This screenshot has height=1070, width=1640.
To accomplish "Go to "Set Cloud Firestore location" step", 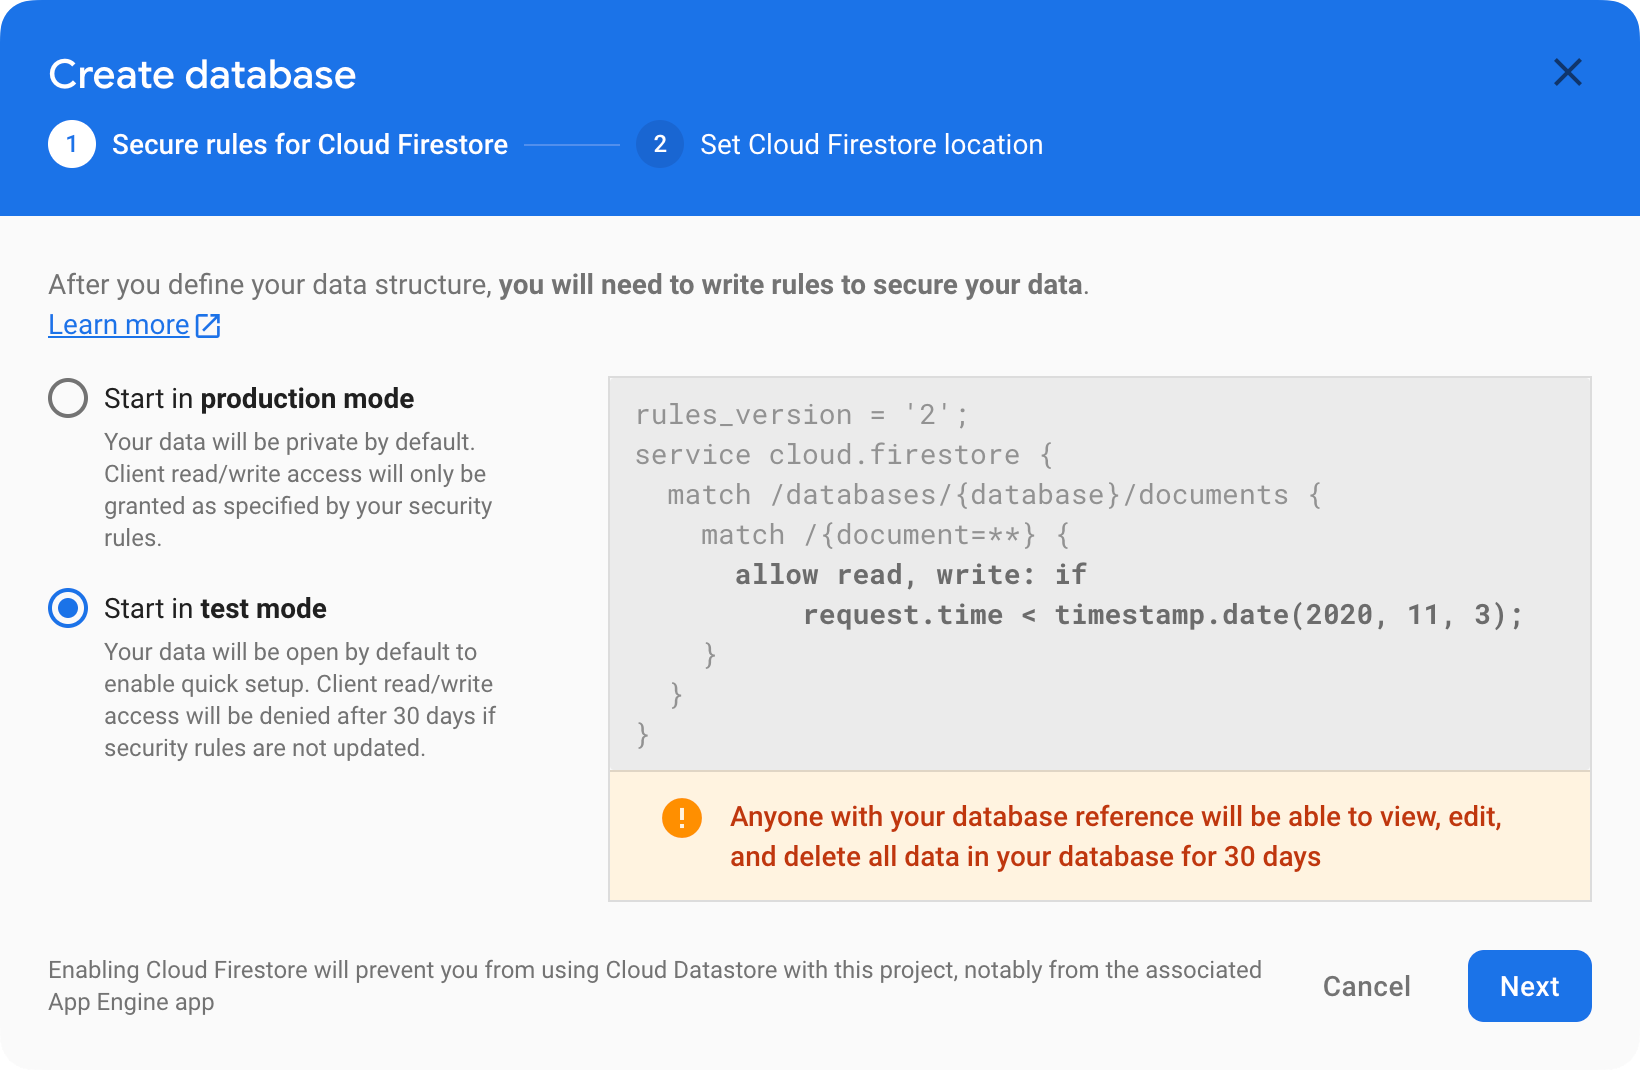I will [871, 144].
